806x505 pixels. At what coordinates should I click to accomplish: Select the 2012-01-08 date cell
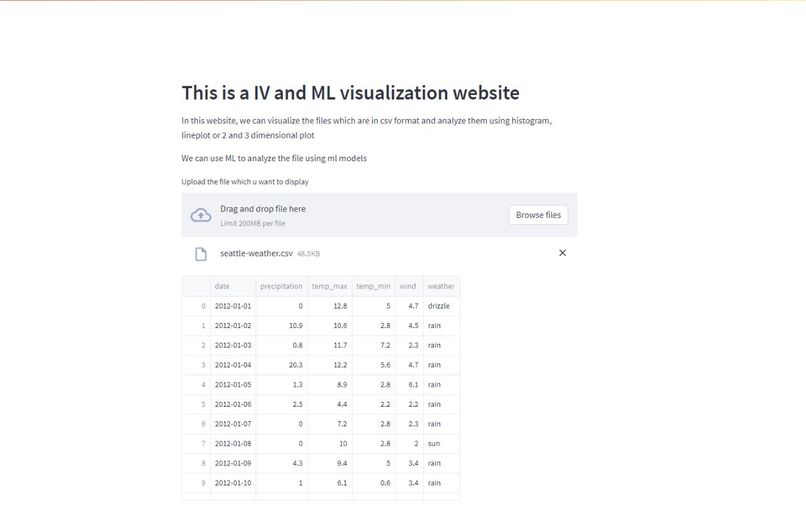coord(233,443)
